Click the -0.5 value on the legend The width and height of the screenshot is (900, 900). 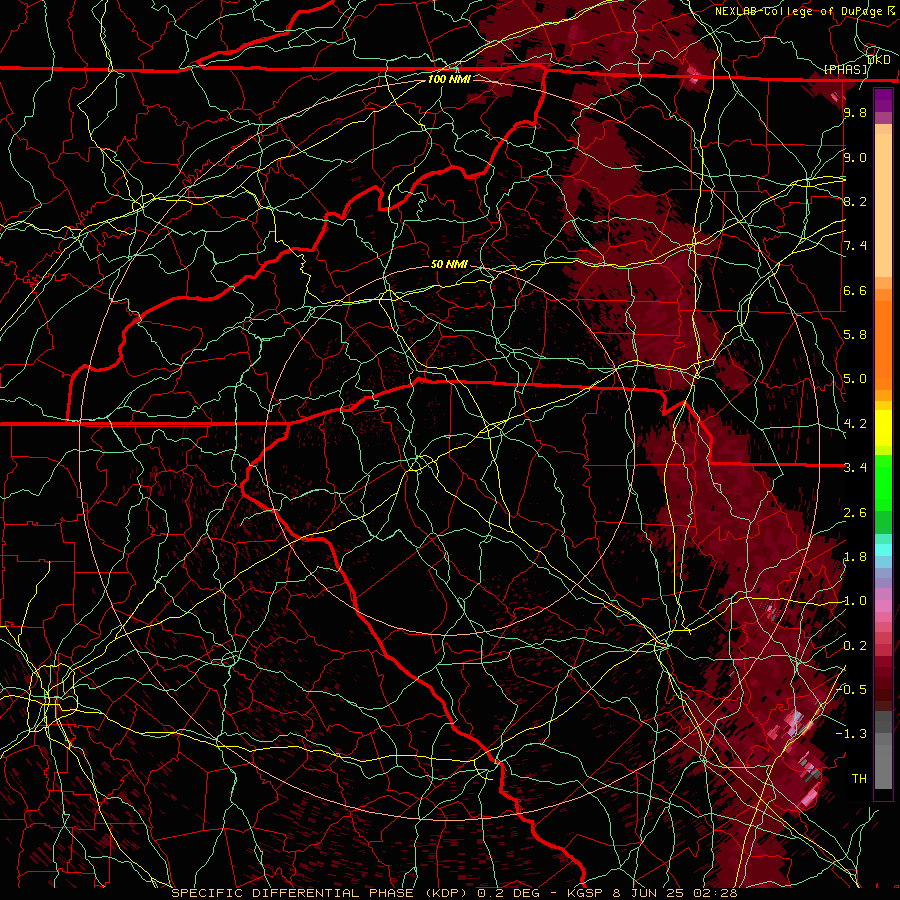[852, 690]
